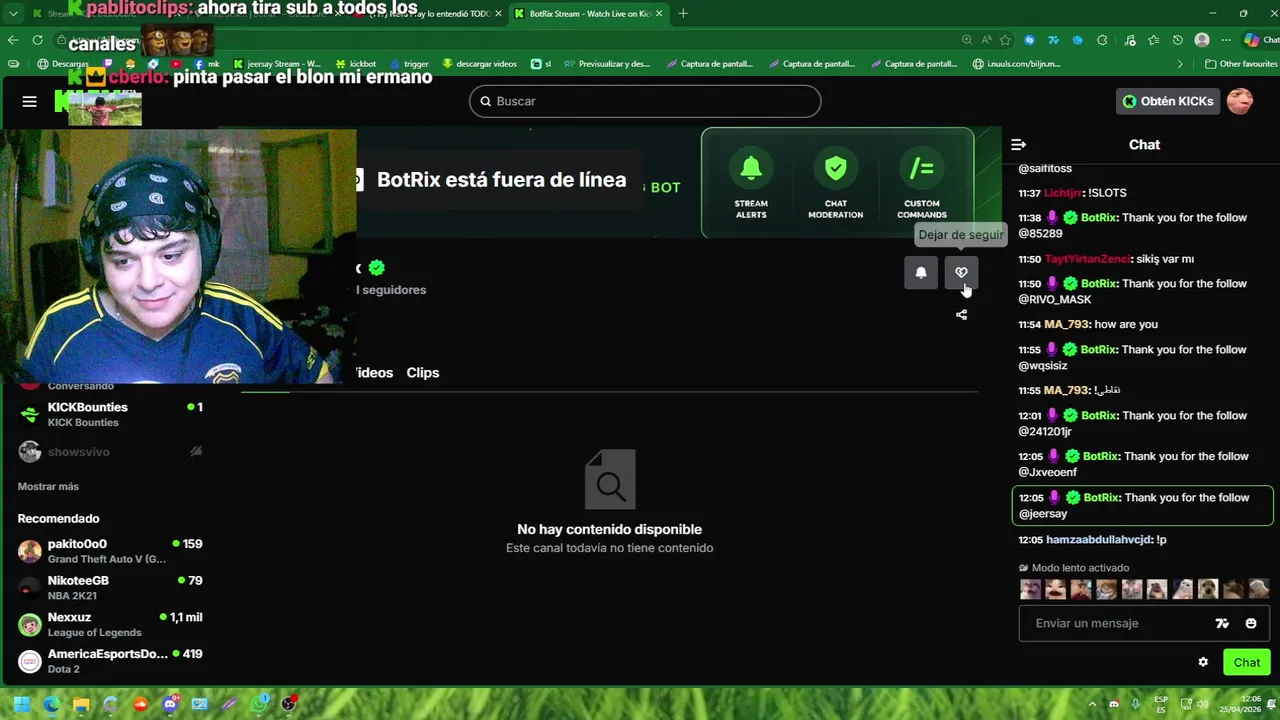Open browser zoom magnifier icon

pos(967,40)
